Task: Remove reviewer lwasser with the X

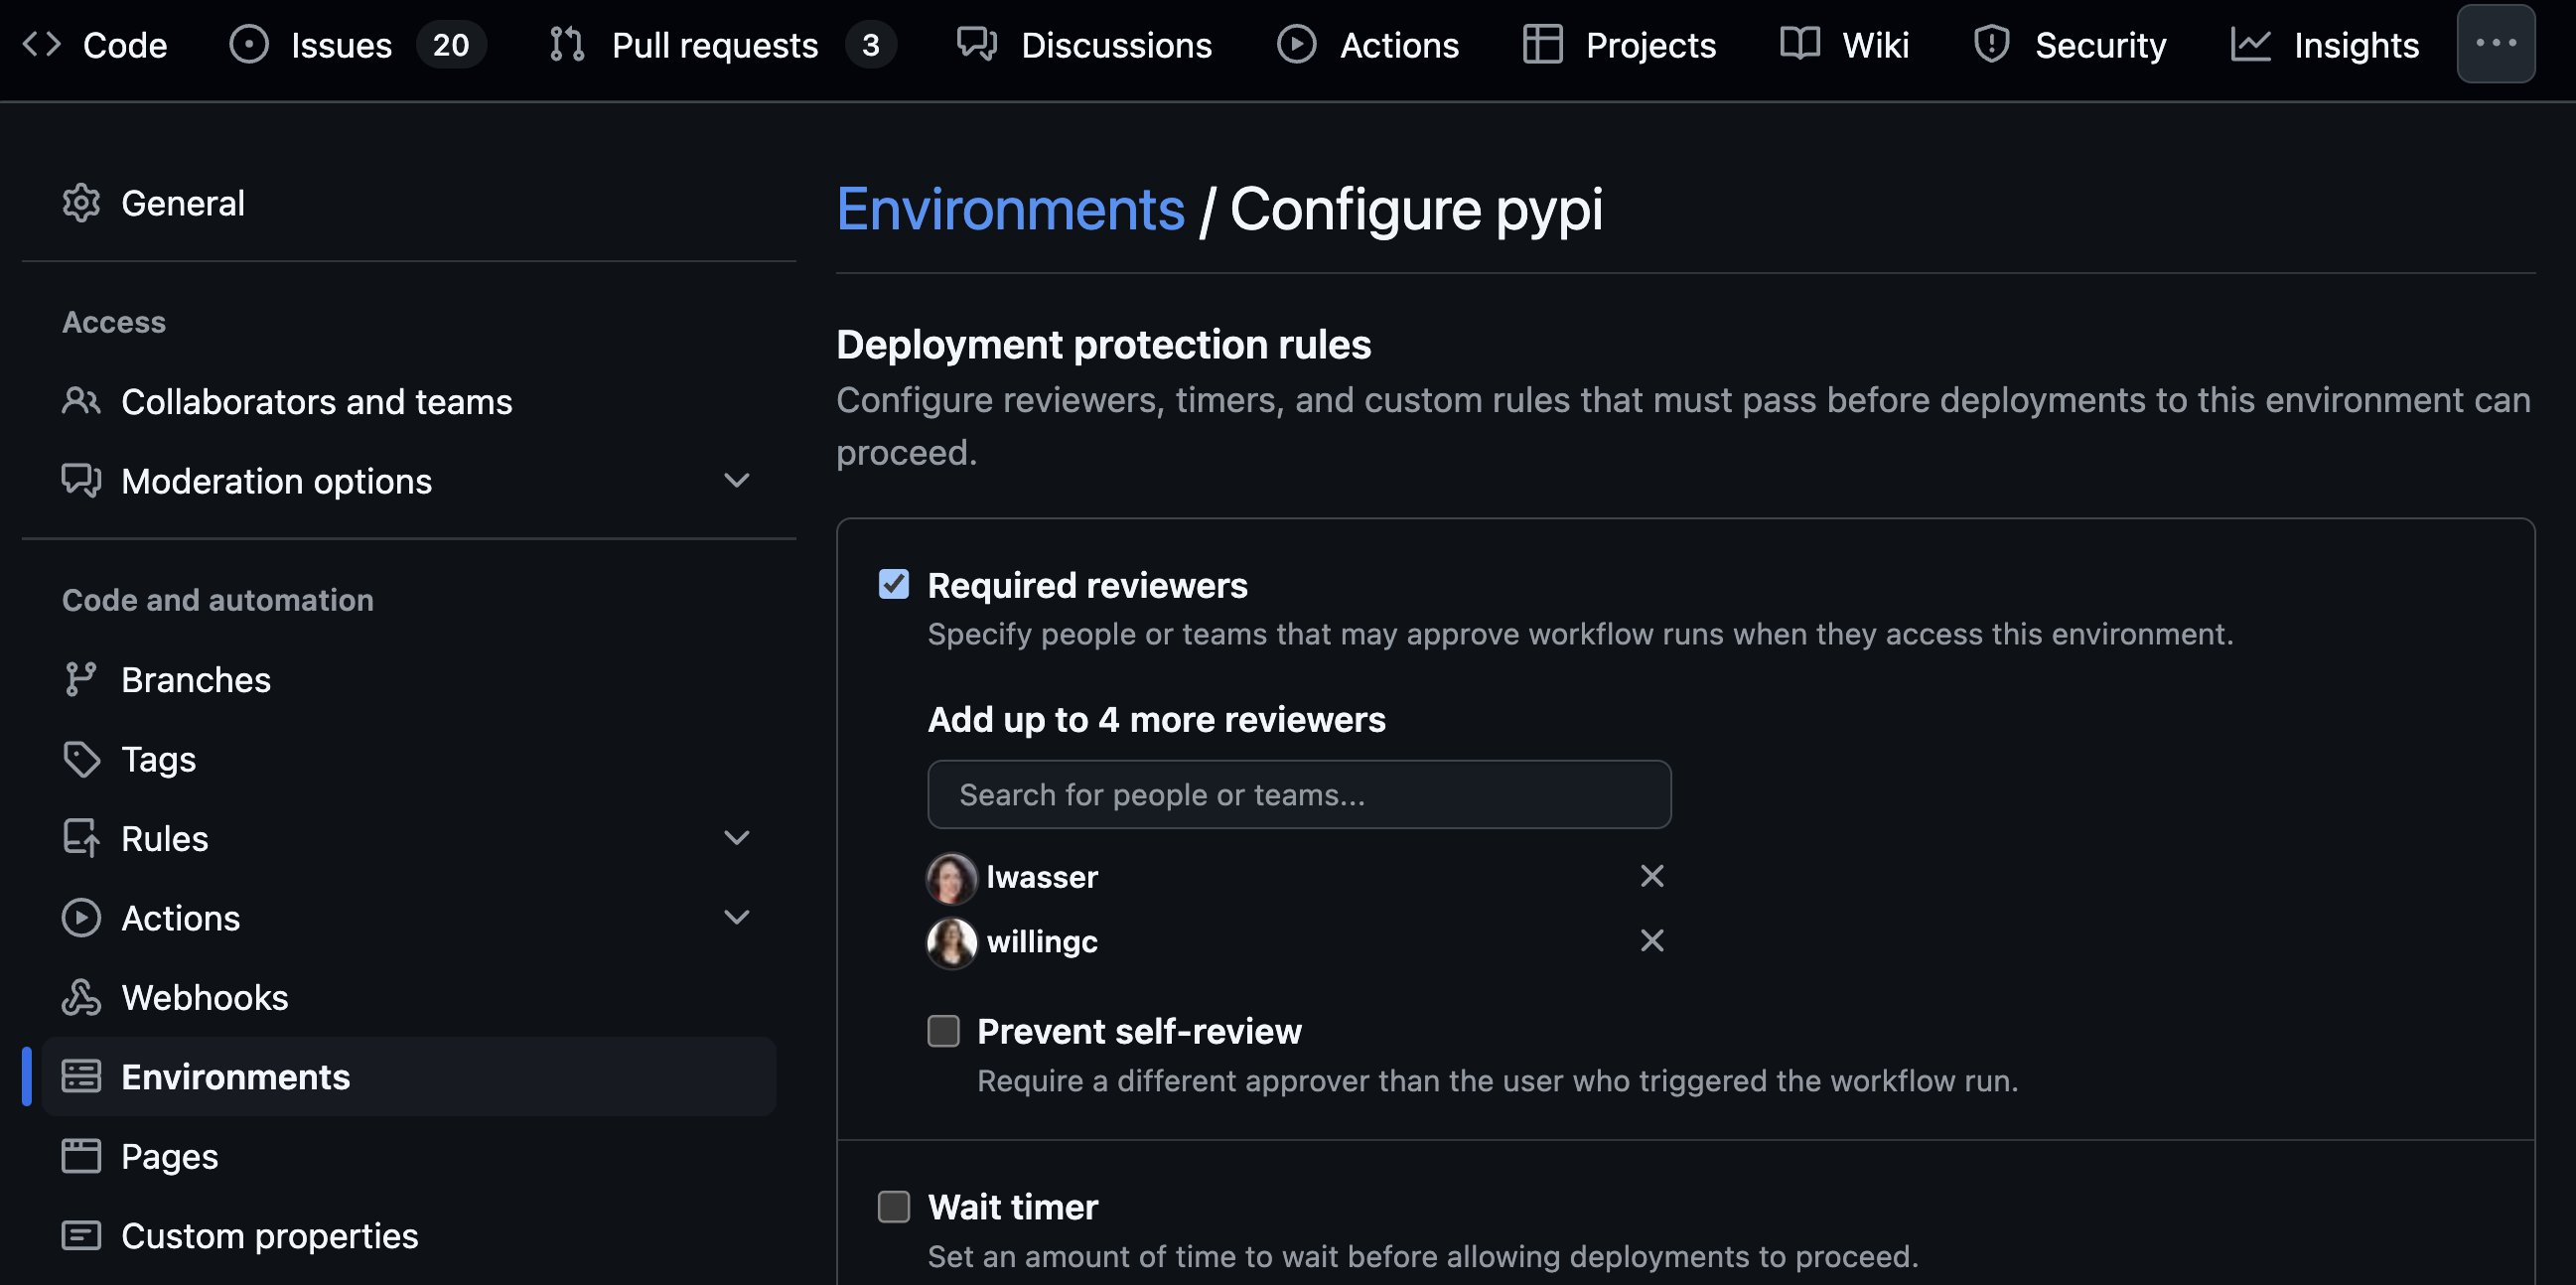Action: [1652, 876]
